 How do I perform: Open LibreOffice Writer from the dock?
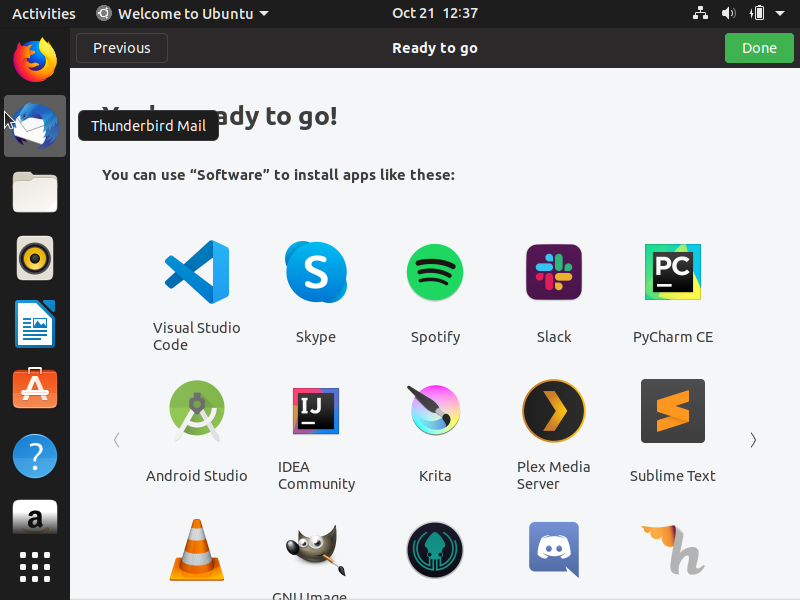(35, 324)
